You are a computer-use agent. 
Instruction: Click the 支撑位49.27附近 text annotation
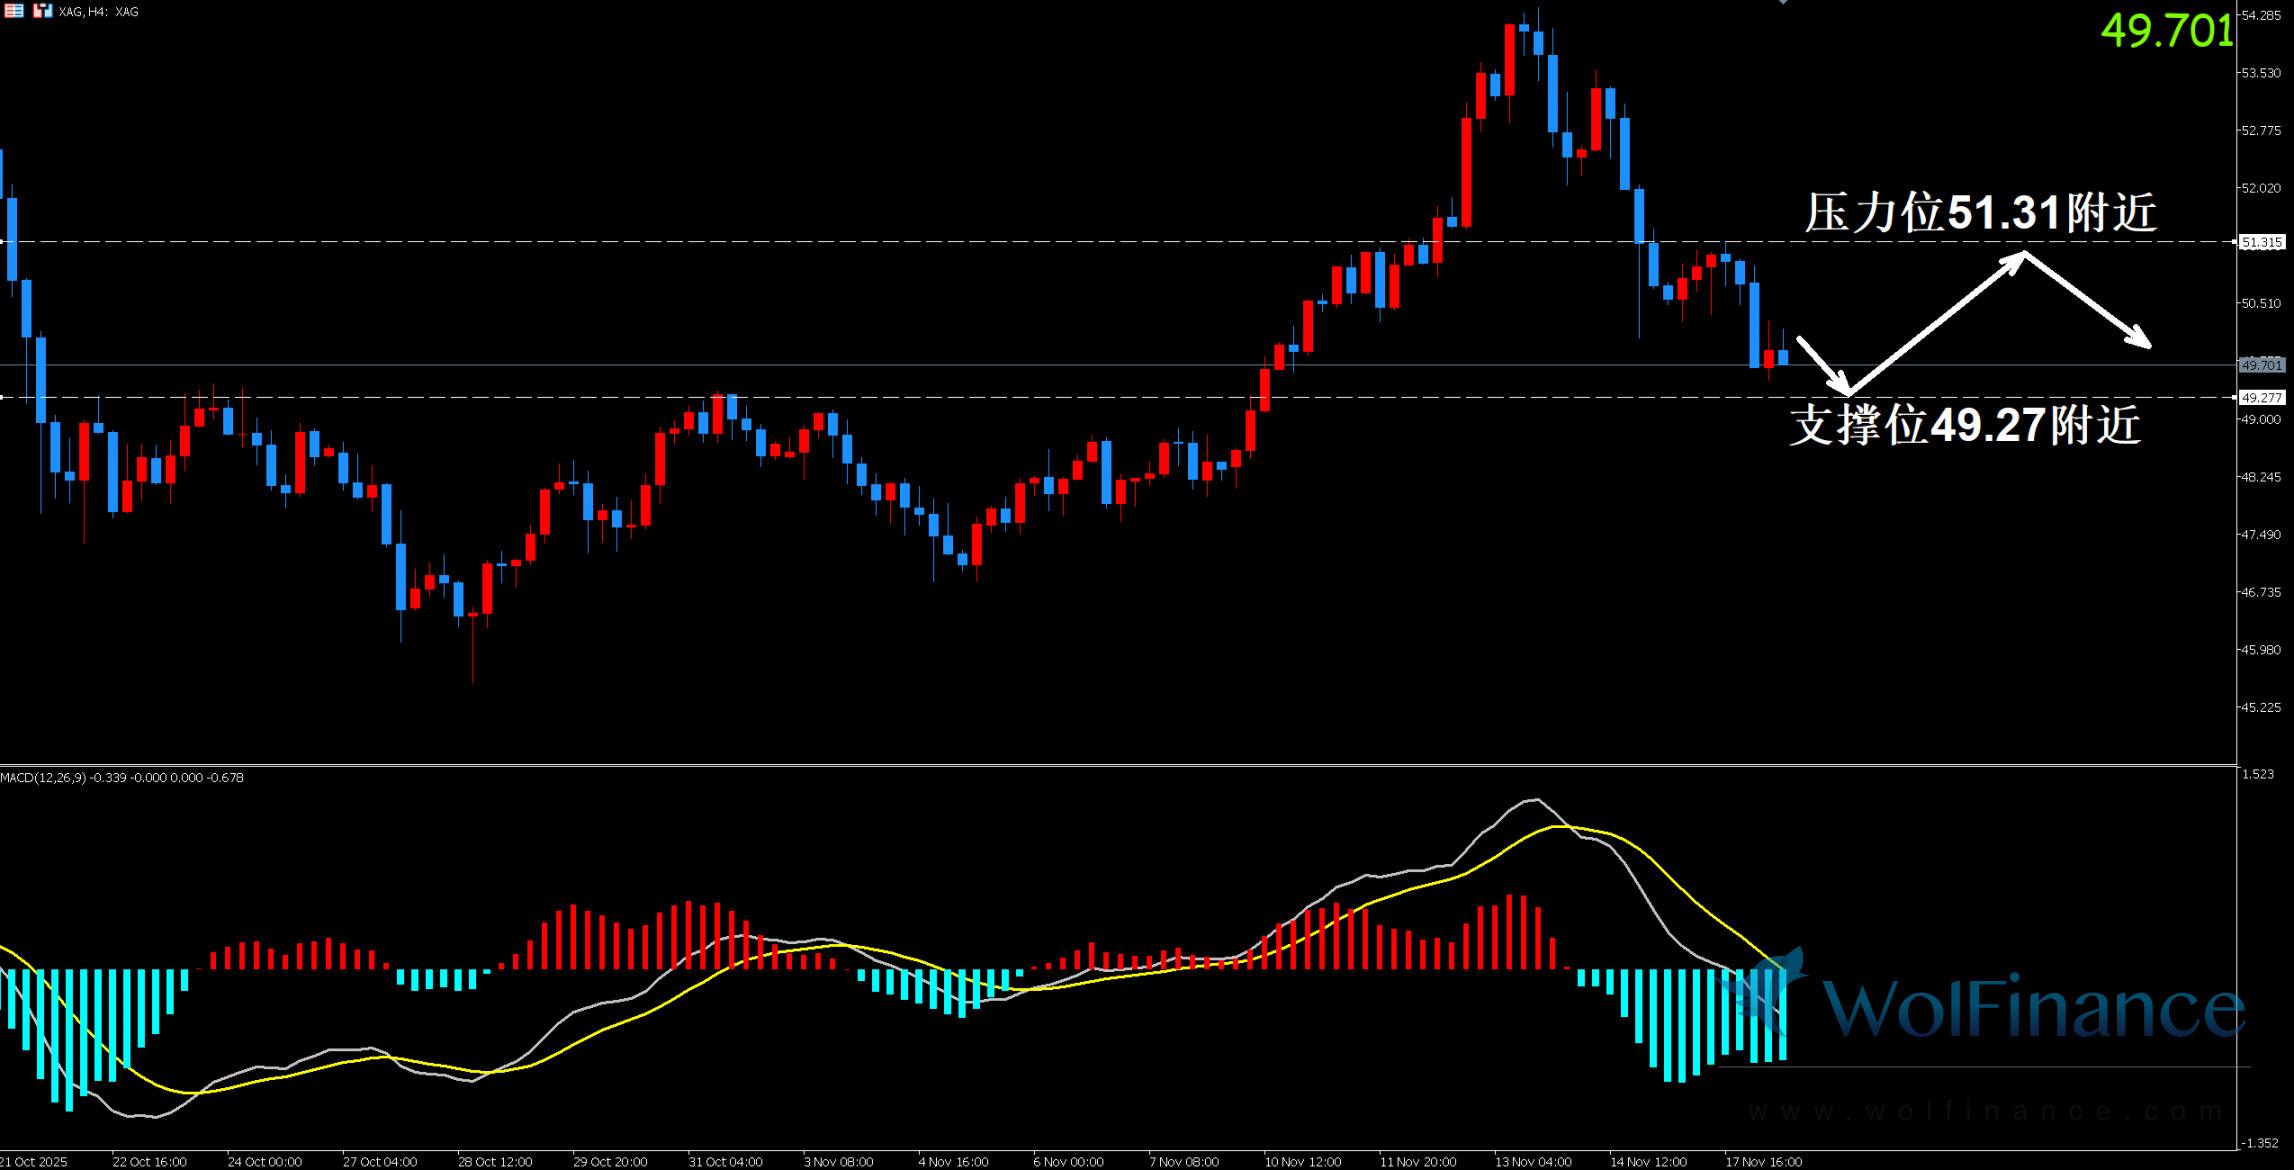click(1964, 425)
